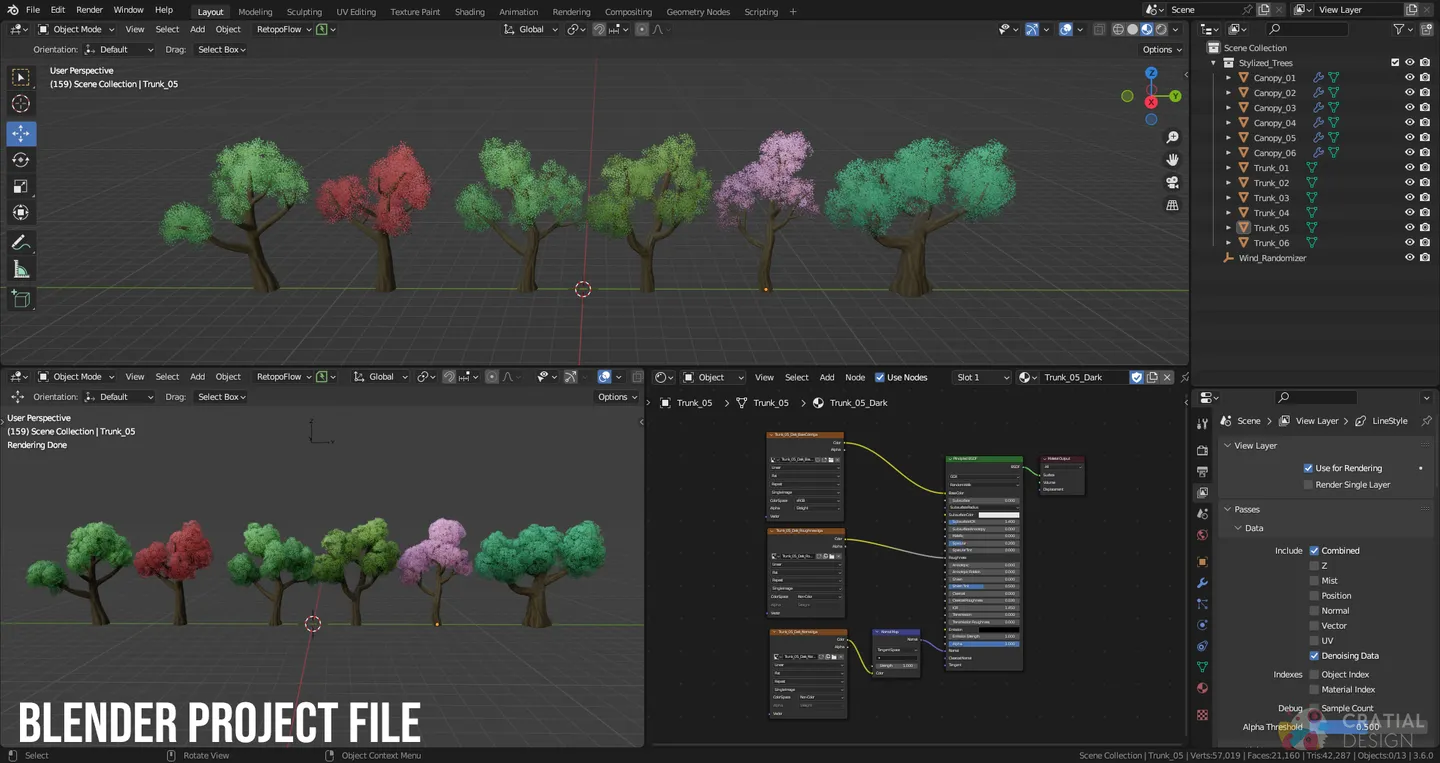
Task: Click the zoom magnifier viewport gizmo
Action: pos(1173,137)
